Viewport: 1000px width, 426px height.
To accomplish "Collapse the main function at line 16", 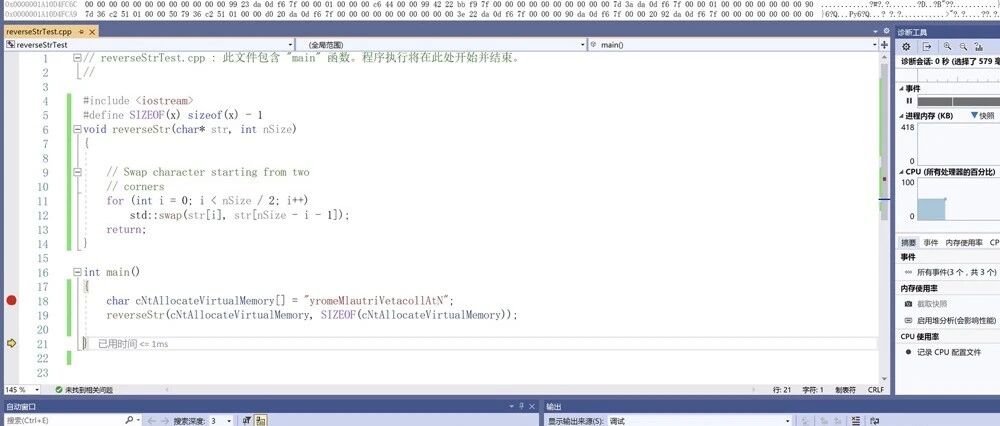I will [77, 272].
